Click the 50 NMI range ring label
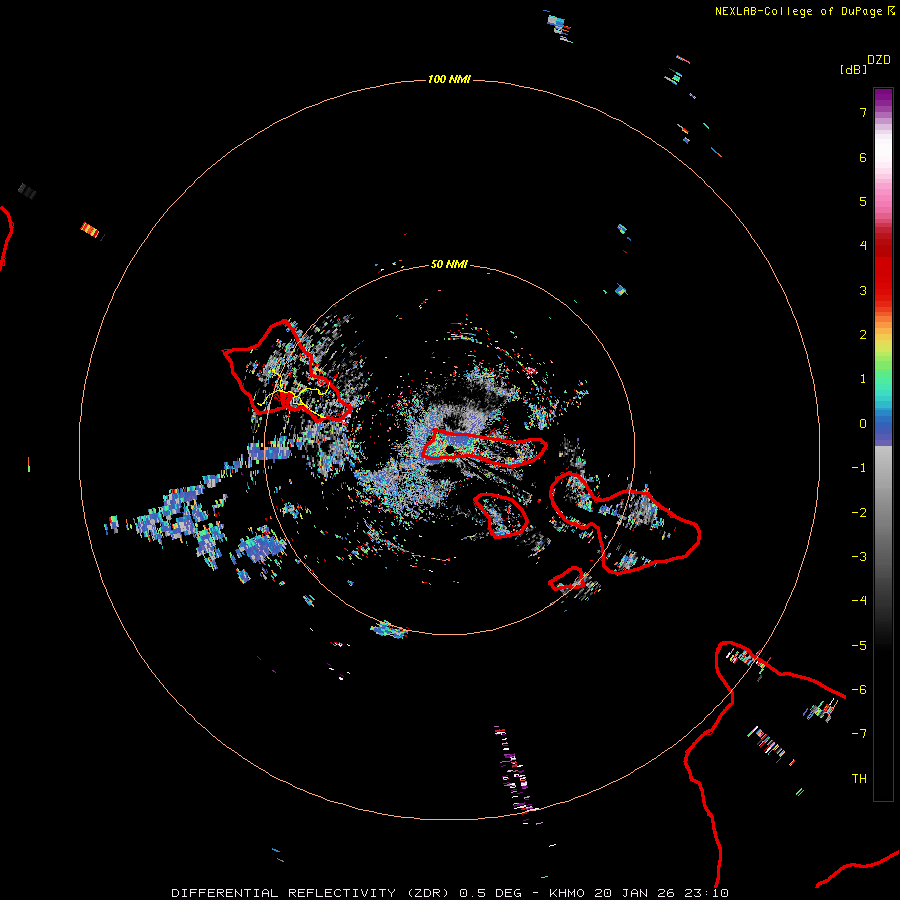 [449, 264]
